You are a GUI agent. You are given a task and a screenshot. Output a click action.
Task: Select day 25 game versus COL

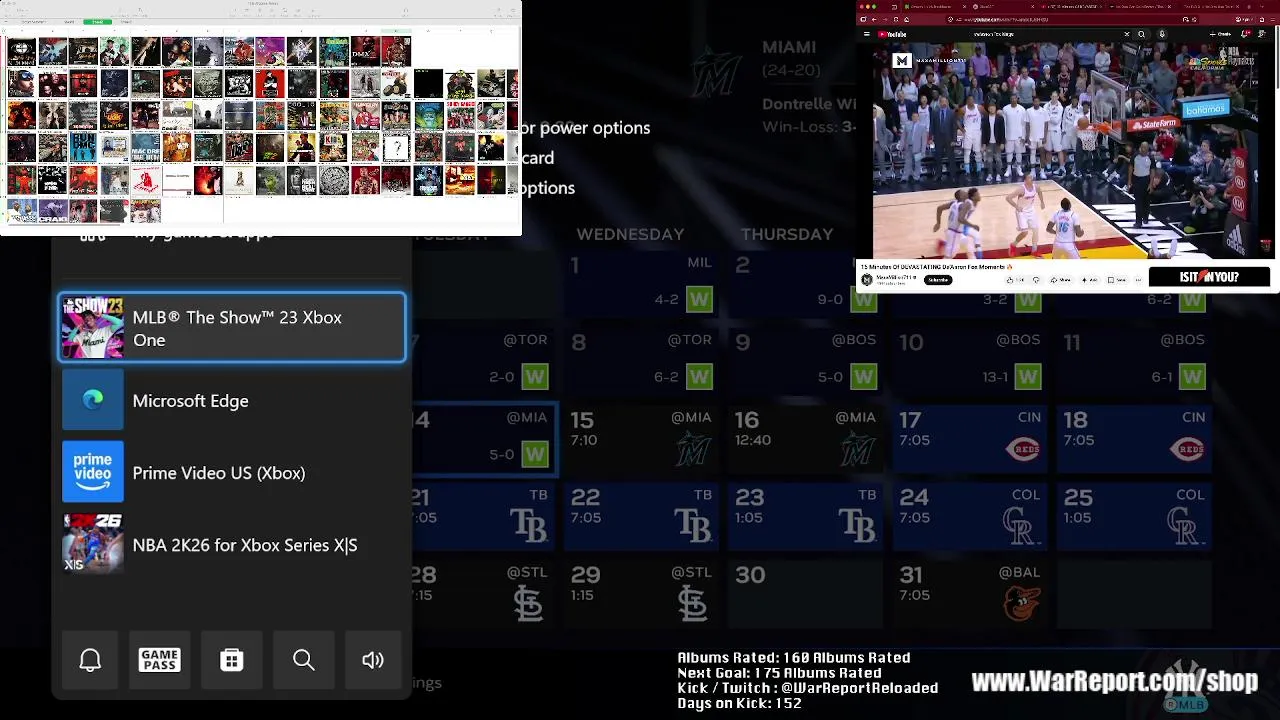[1133, 516]
